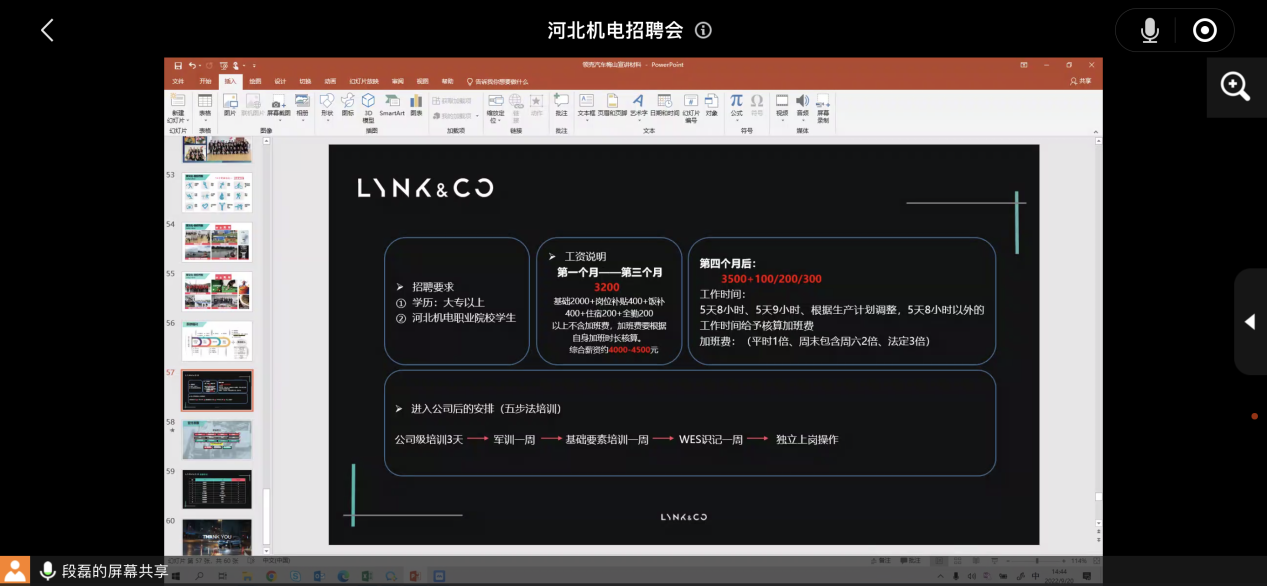
Task: Open Windows Start button on taskbar
Action: click(175, 577)
